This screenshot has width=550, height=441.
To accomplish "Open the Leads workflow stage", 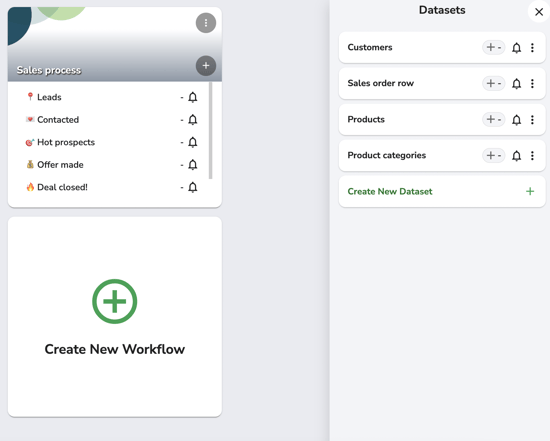I will [49, 97].
